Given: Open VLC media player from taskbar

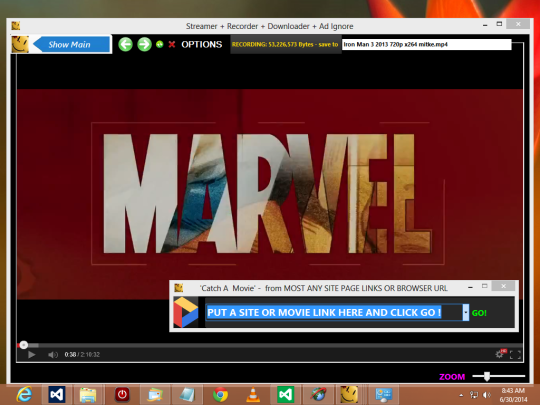Looking at the screenshot, I should [x=253, y=394].
